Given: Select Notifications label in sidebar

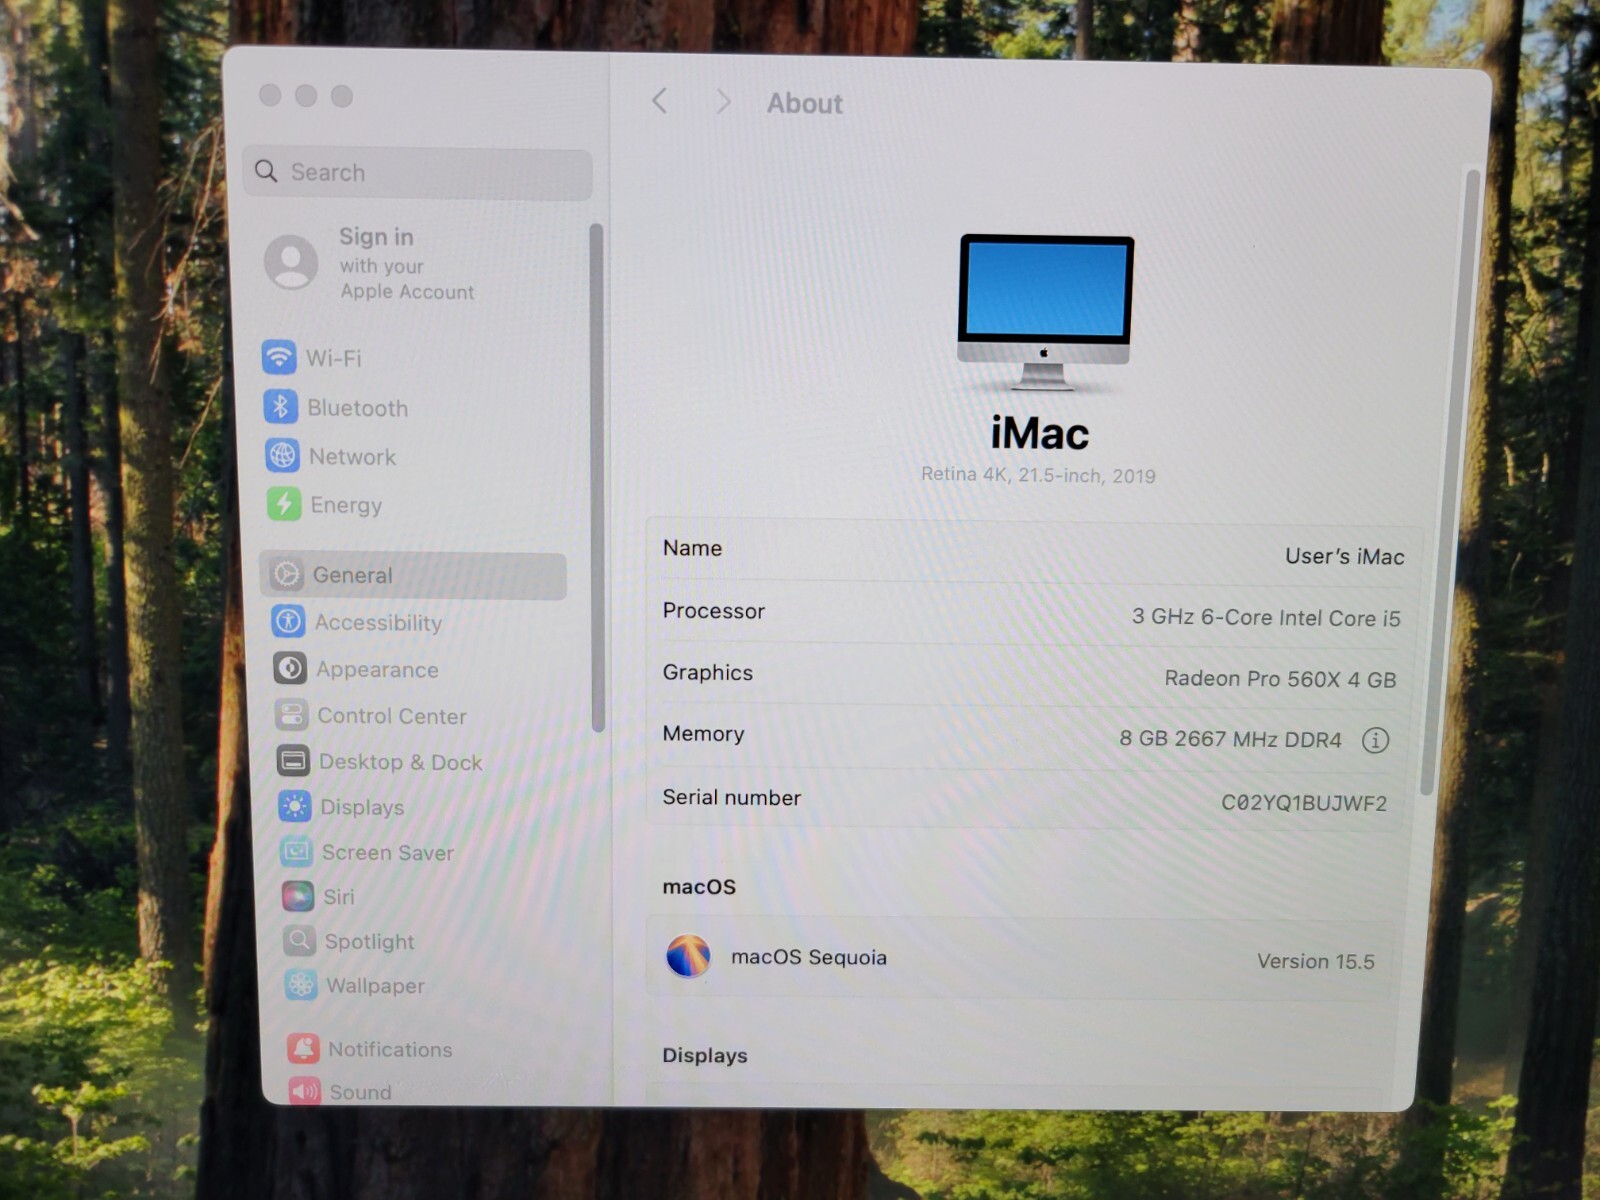Looking at the screenshot, I should point(390,1049).
